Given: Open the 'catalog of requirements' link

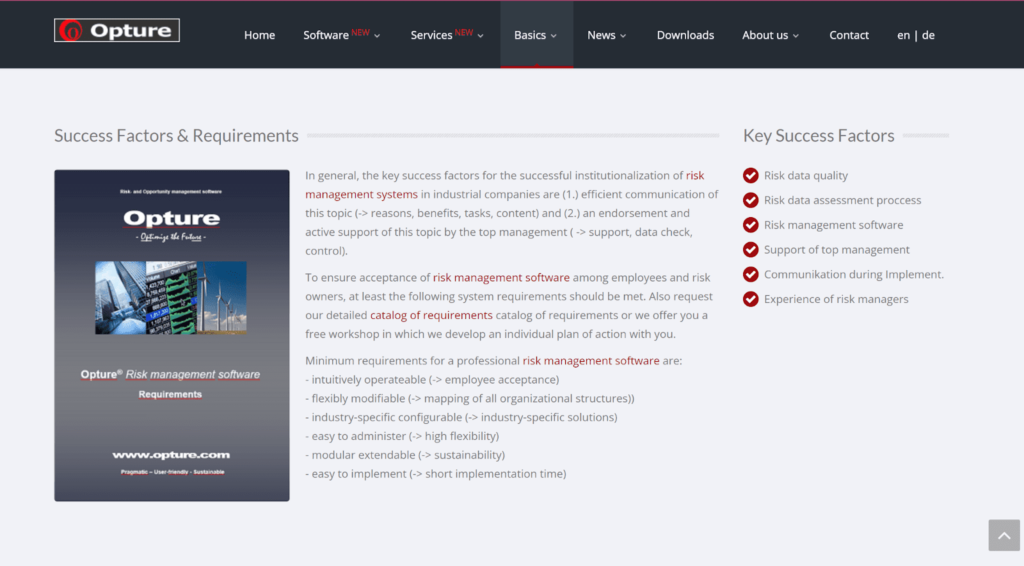Looking at the screenshot, I should pos(431,315).
